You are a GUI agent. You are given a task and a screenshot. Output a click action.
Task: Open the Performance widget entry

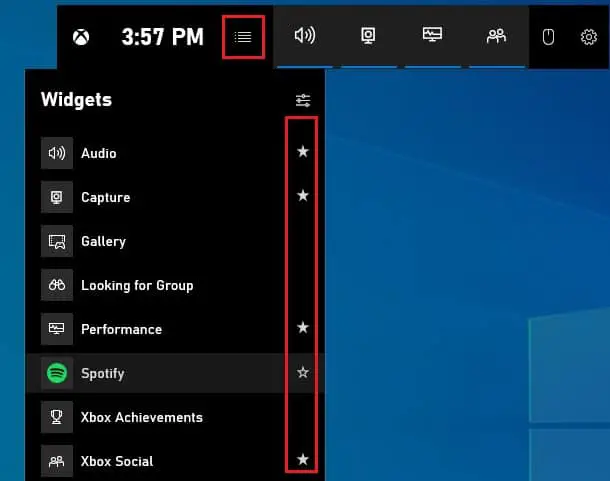pyautogui.click(x=175, y=329)
